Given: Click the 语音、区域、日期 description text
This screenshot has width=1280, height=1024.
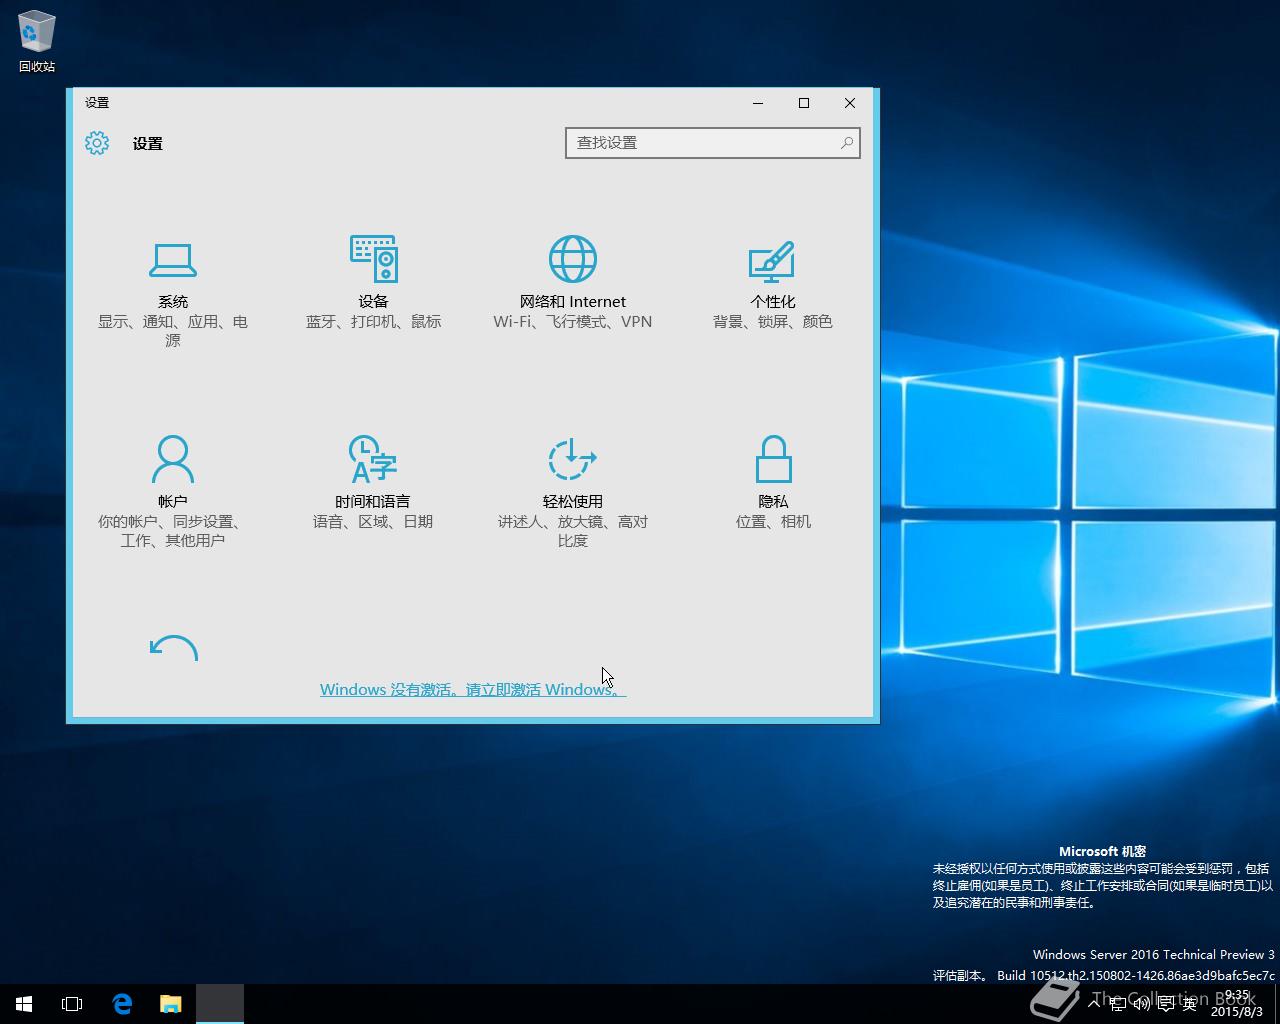Looking at the screenshot, I should [373, 521].
